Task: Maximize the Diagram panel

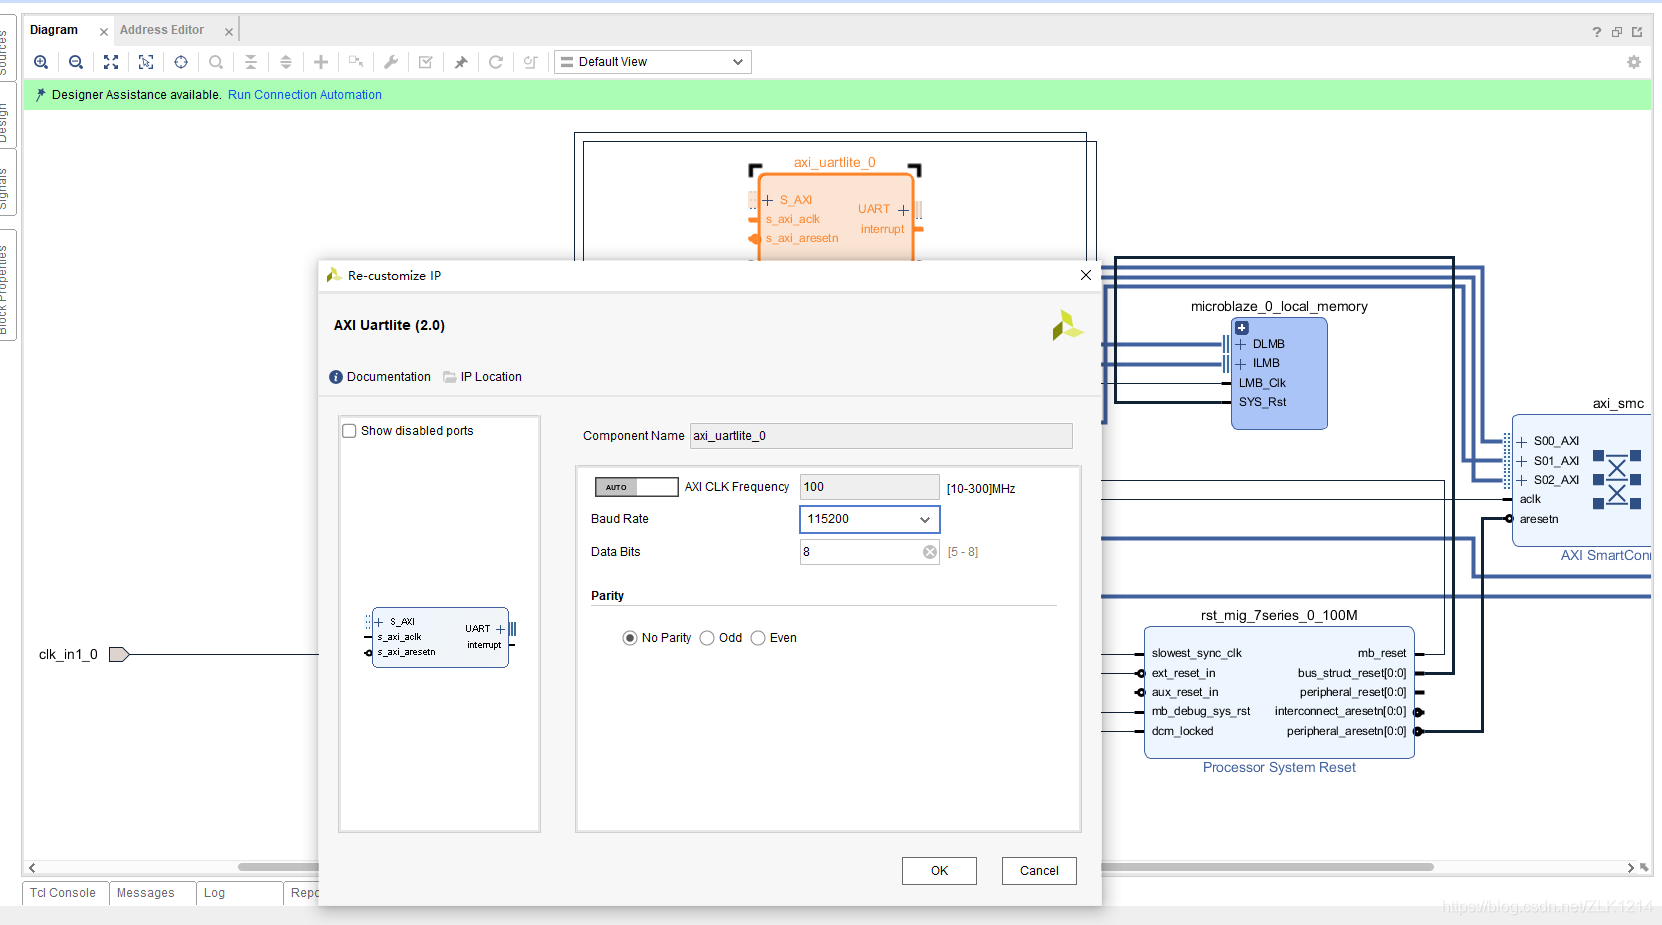Action: tap(1637, 32)
